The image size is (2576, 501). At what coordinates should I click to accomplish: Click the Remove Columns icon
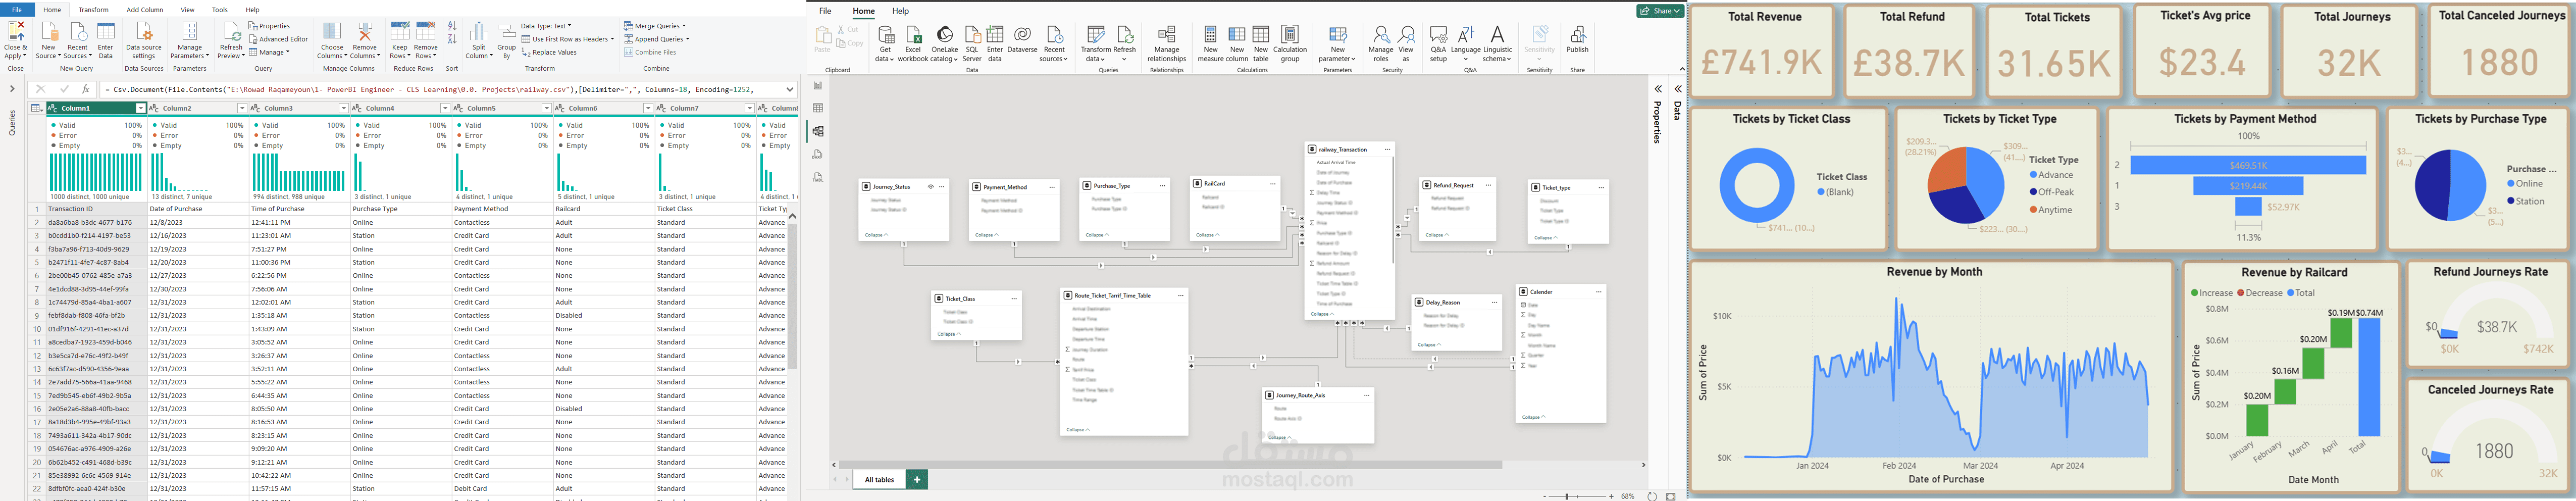point(365,32)
